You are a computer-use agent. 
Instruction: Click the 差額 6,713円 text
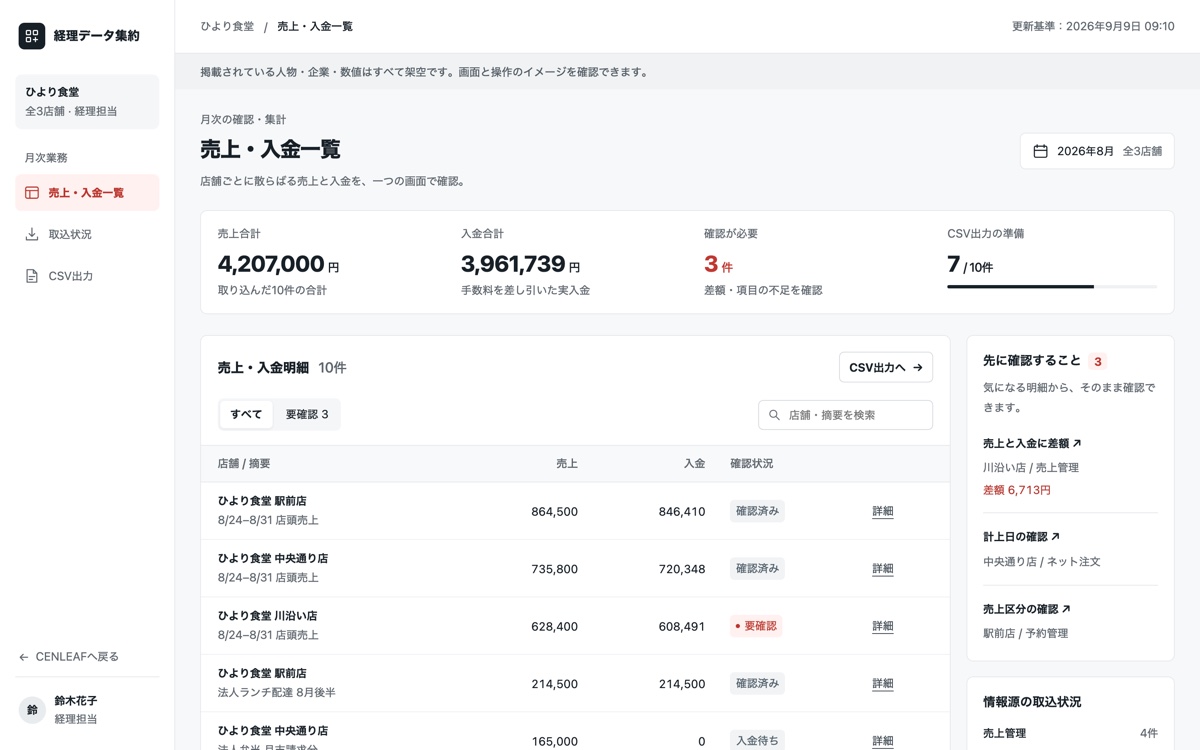1017,490
